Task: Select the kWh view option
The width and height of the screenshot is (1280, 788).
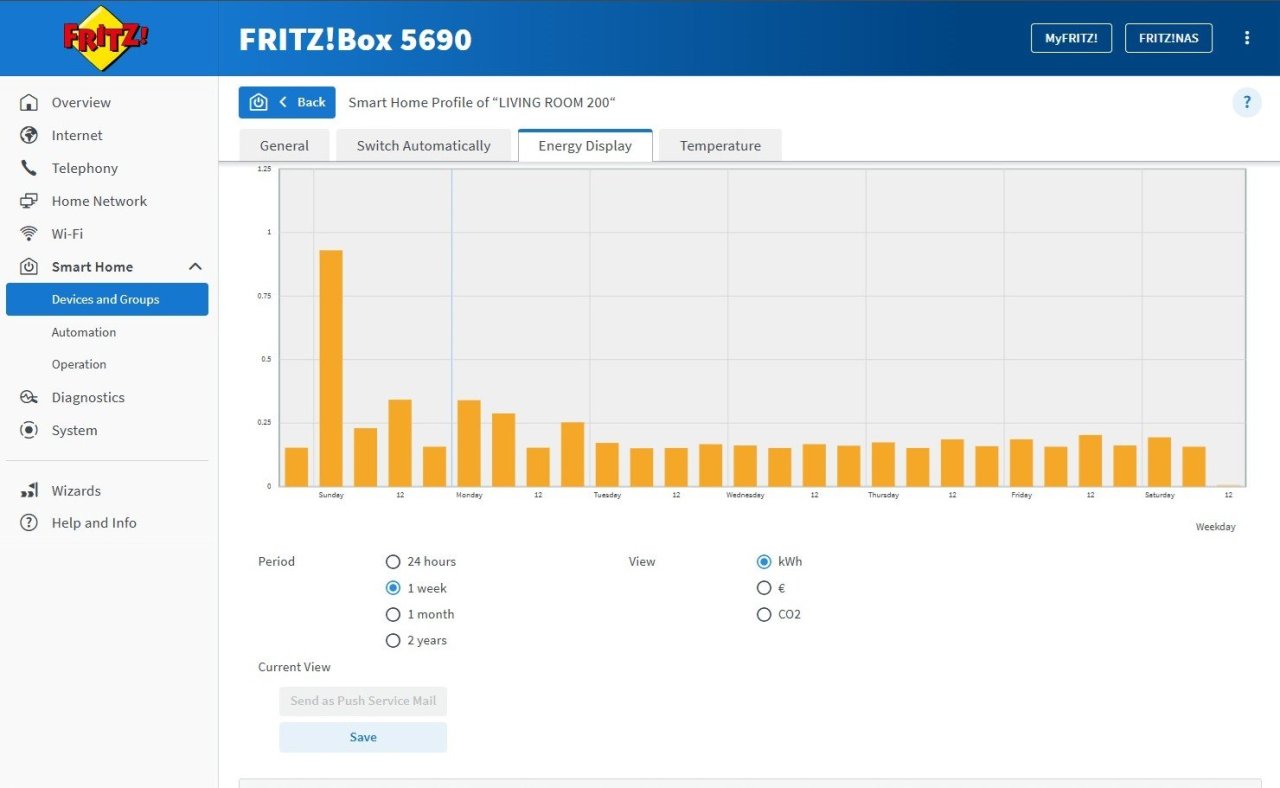Action: point(764,562)
